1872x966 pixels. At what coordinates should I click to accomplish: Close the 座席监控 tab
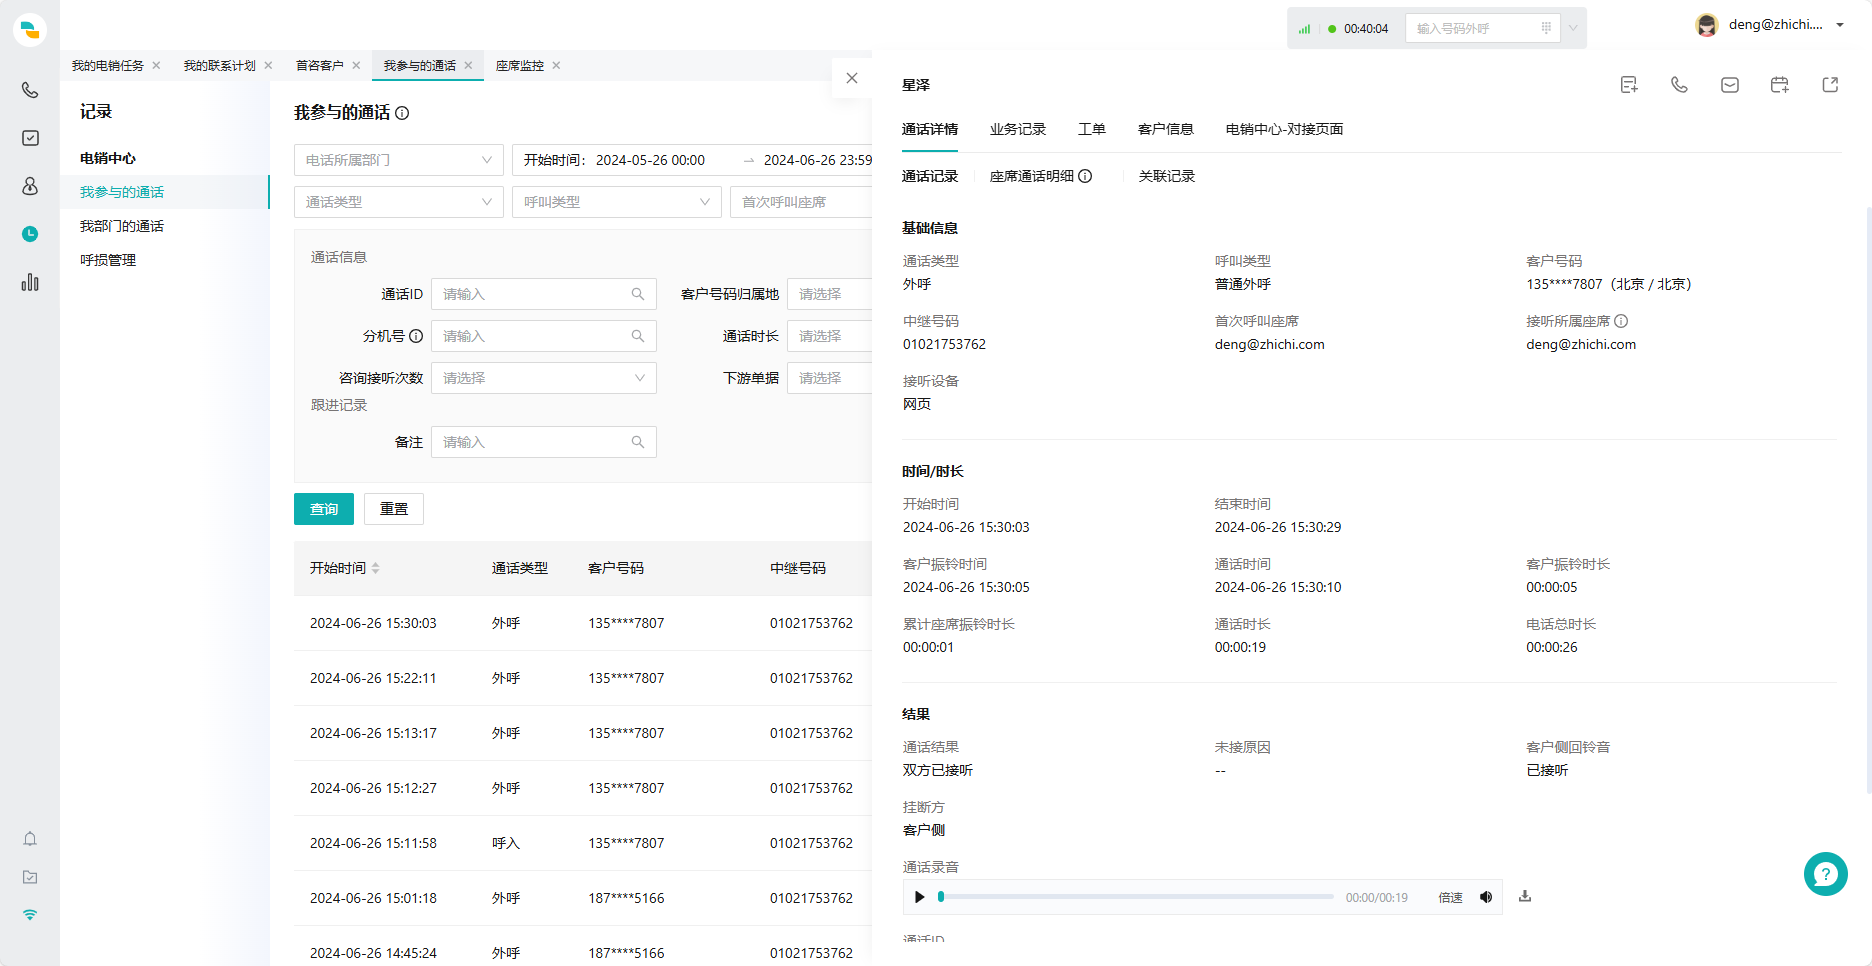[556, 65]
